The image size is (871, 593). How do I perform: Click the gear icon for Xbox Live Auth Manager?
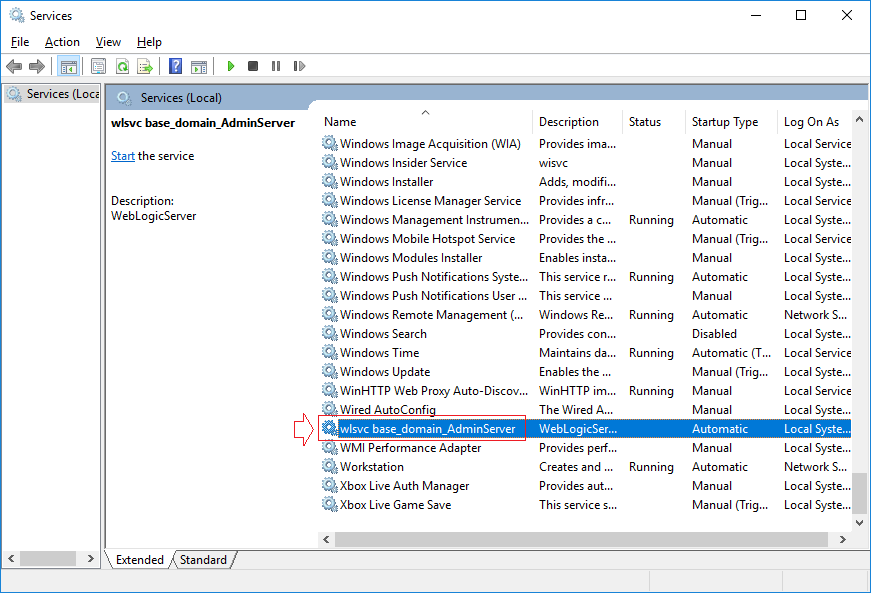pos(329,485)
